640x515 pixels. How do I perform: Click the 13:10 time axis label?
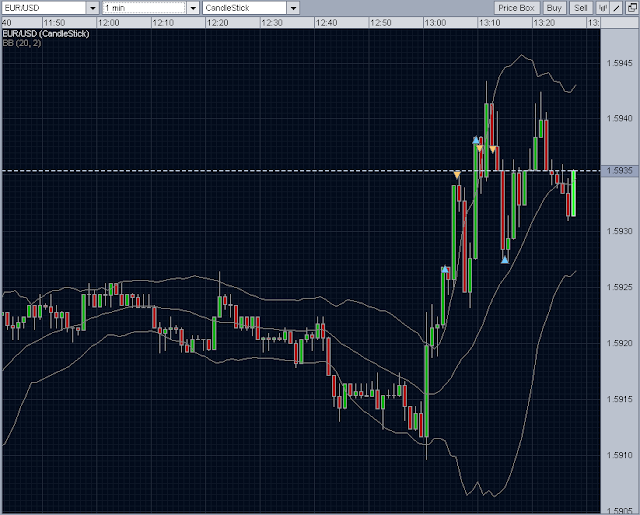[x=490, y=22]
